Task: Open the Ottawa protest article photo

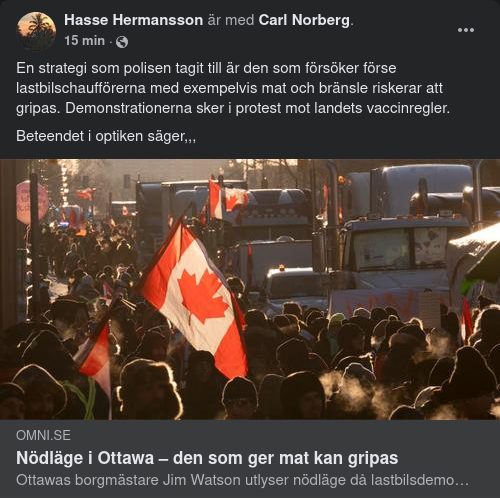Action: [x=250, y=289]
